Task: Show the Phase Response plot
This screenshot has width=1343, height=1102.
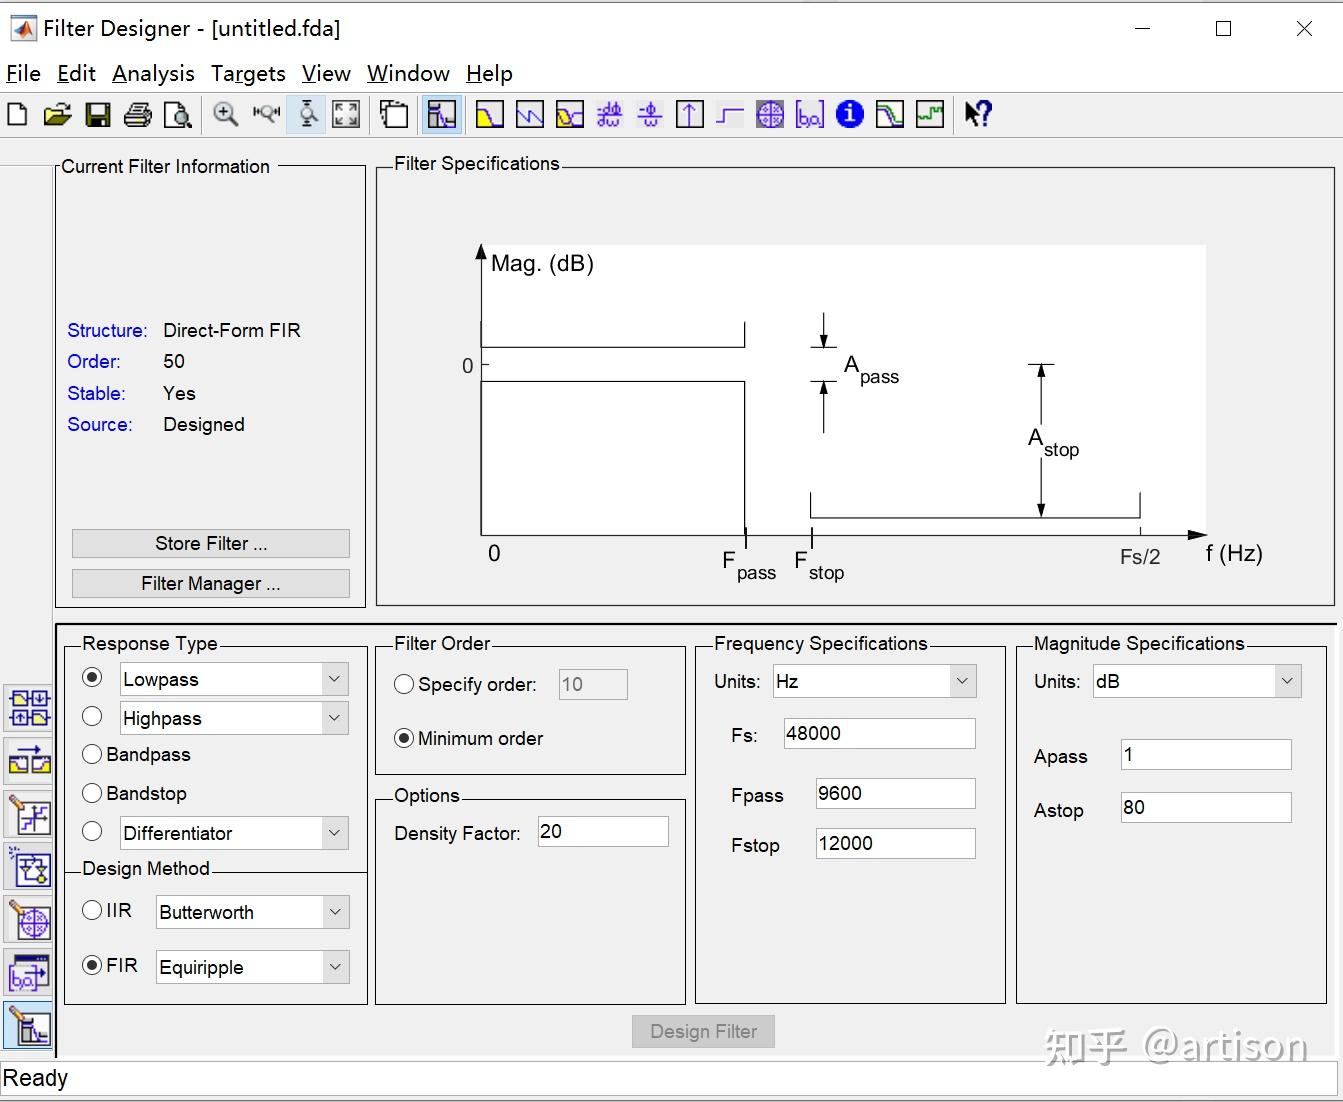Action: pos(530,114)
